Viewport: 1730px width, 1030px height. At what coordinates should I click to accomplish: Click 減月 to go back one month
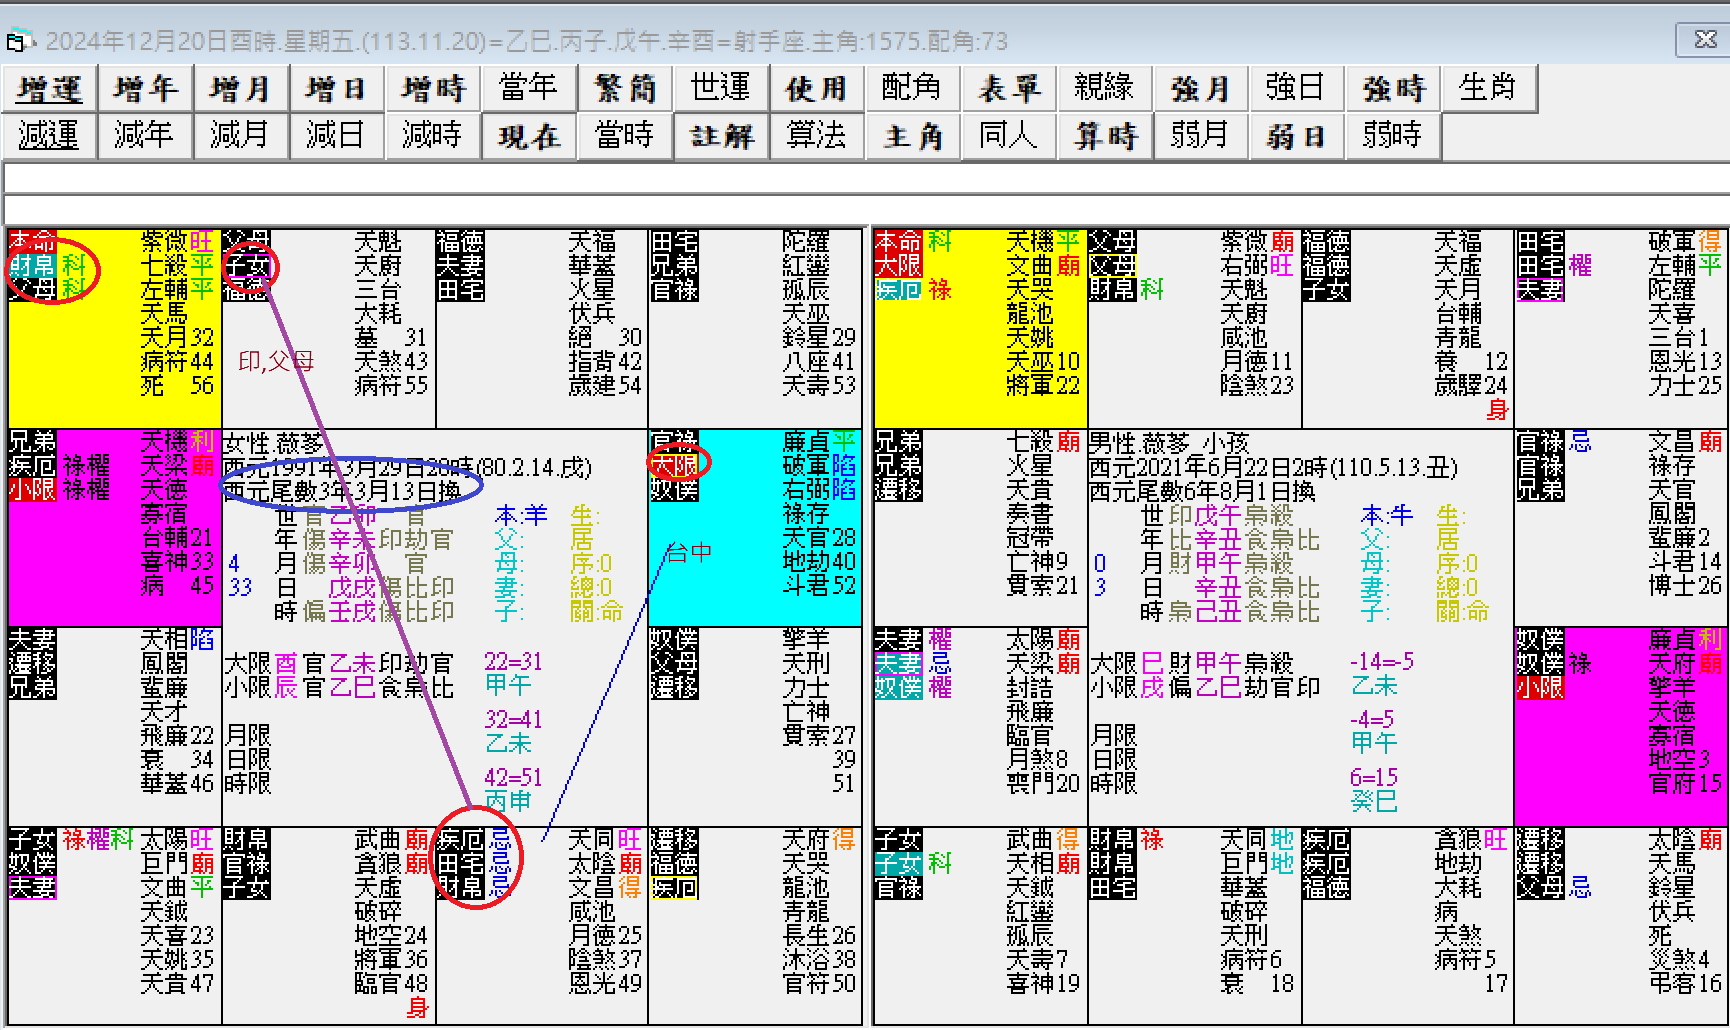(x=240, y=136)
